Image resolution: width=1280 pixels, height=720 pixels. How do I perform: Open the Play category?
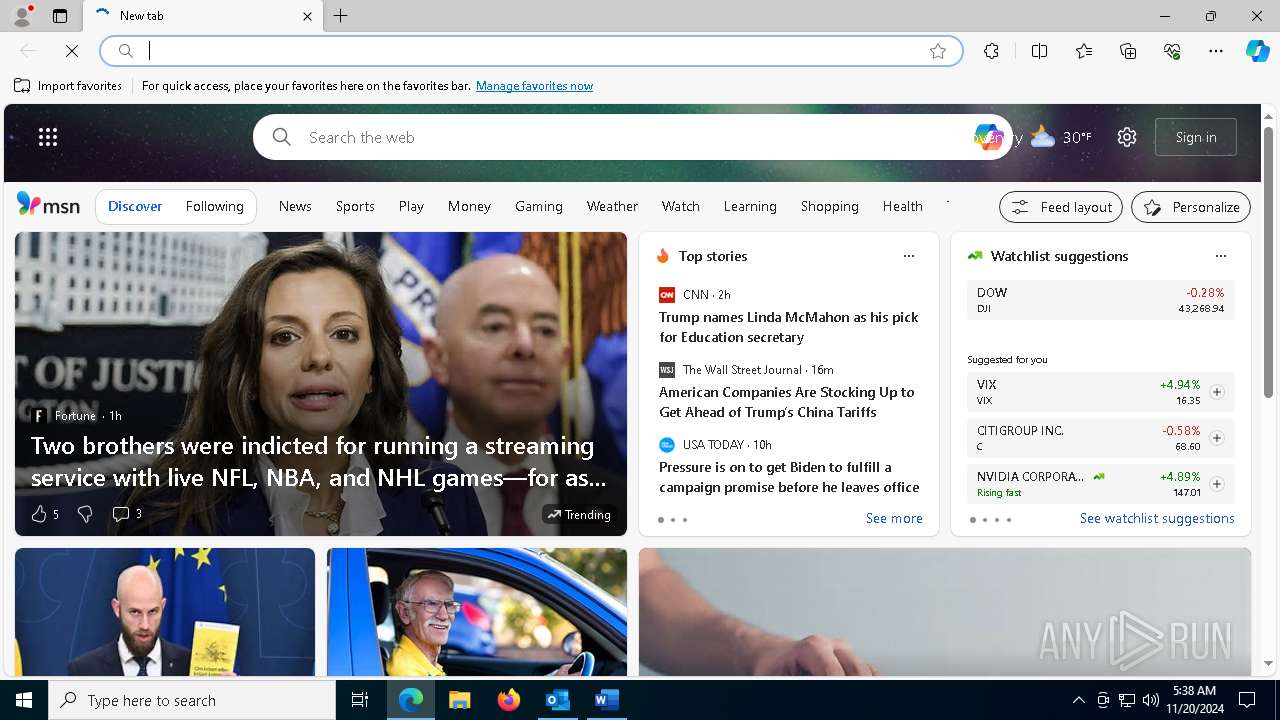(411, 206)
